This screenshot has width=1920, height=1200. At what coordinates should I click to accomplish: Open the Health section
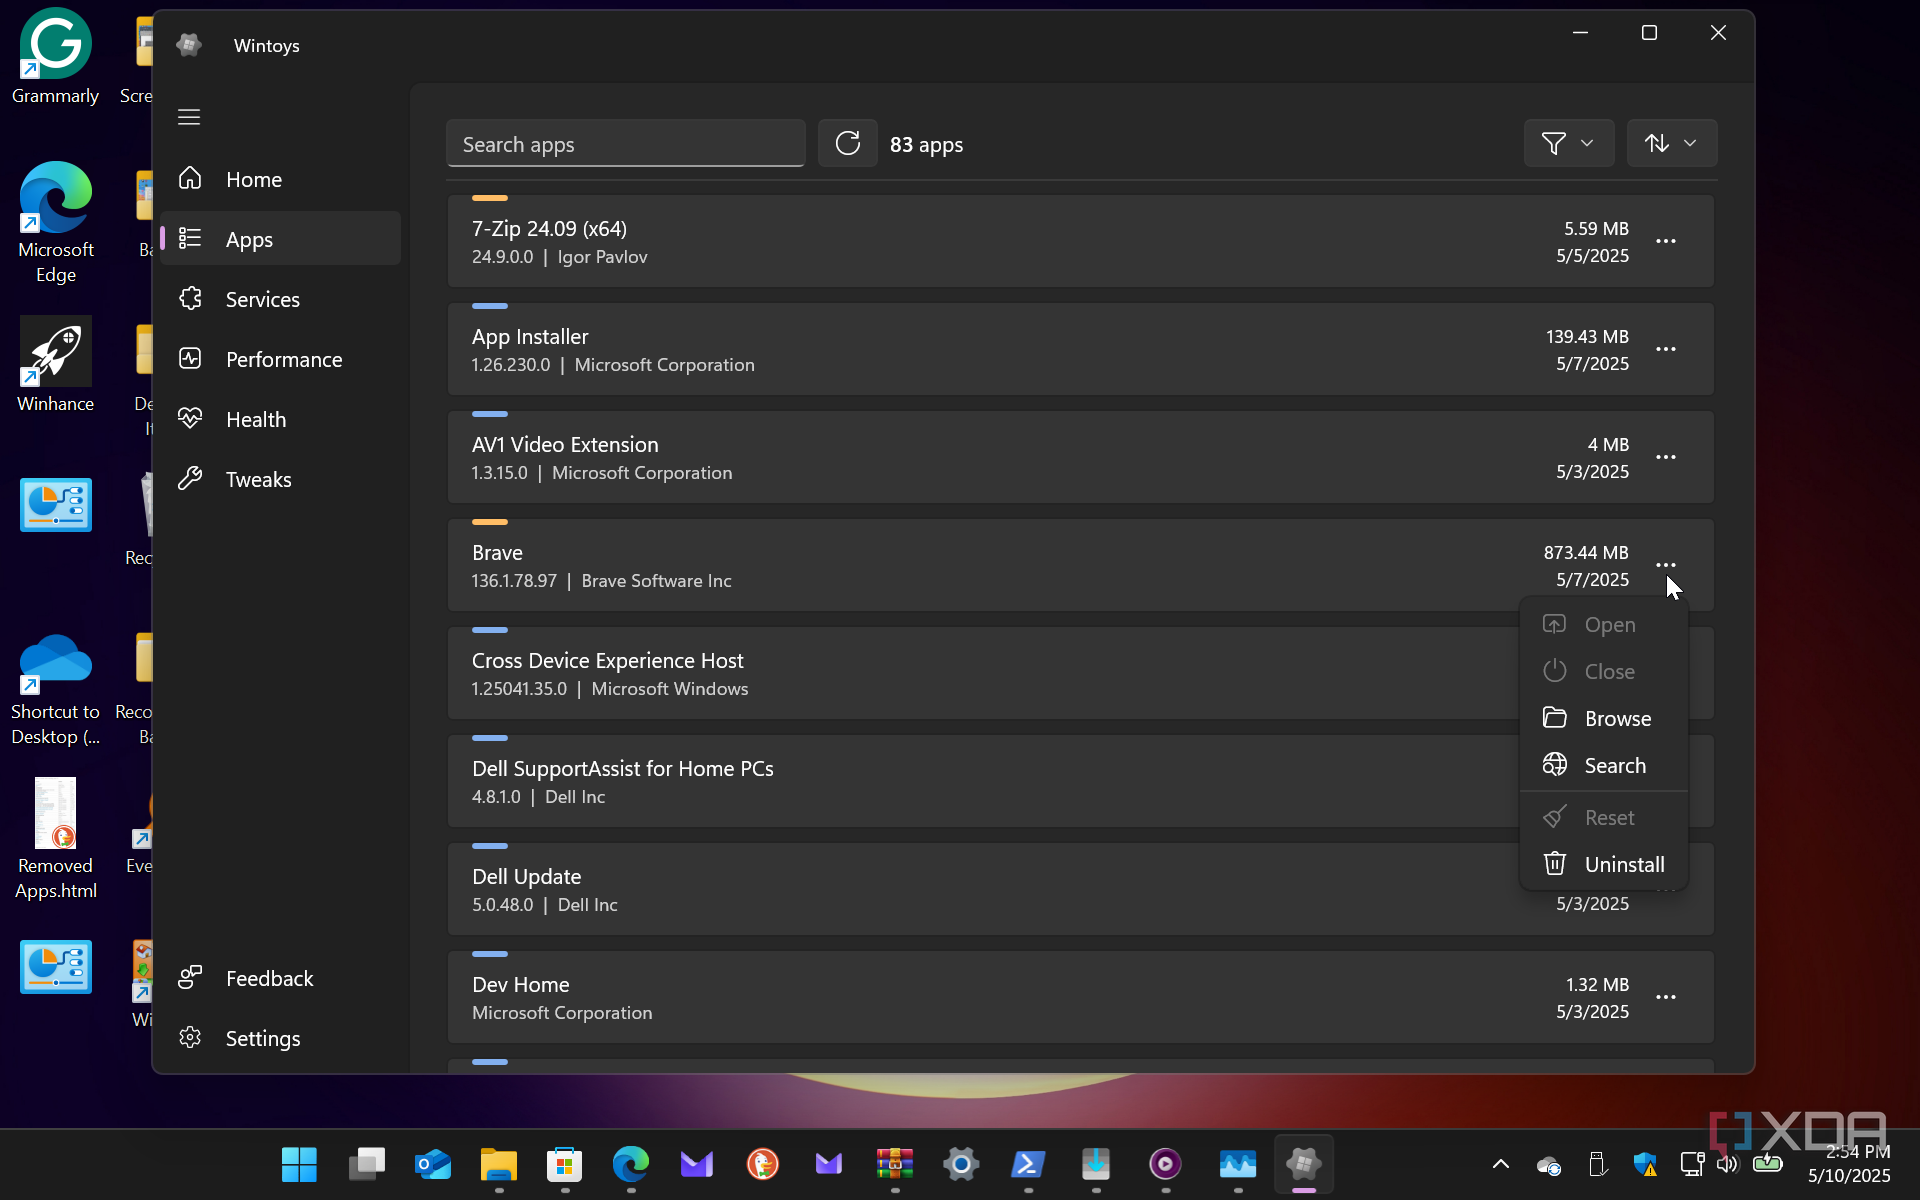(x=280, y=419)
